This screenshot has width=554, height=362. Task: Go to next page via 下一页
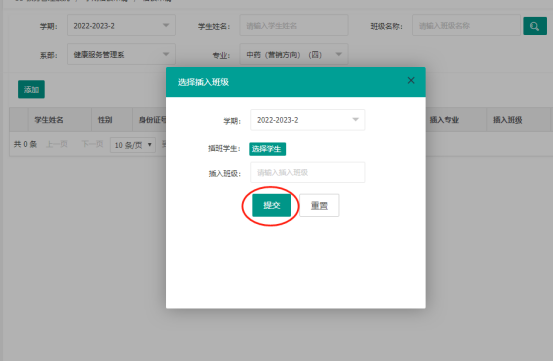92,144
